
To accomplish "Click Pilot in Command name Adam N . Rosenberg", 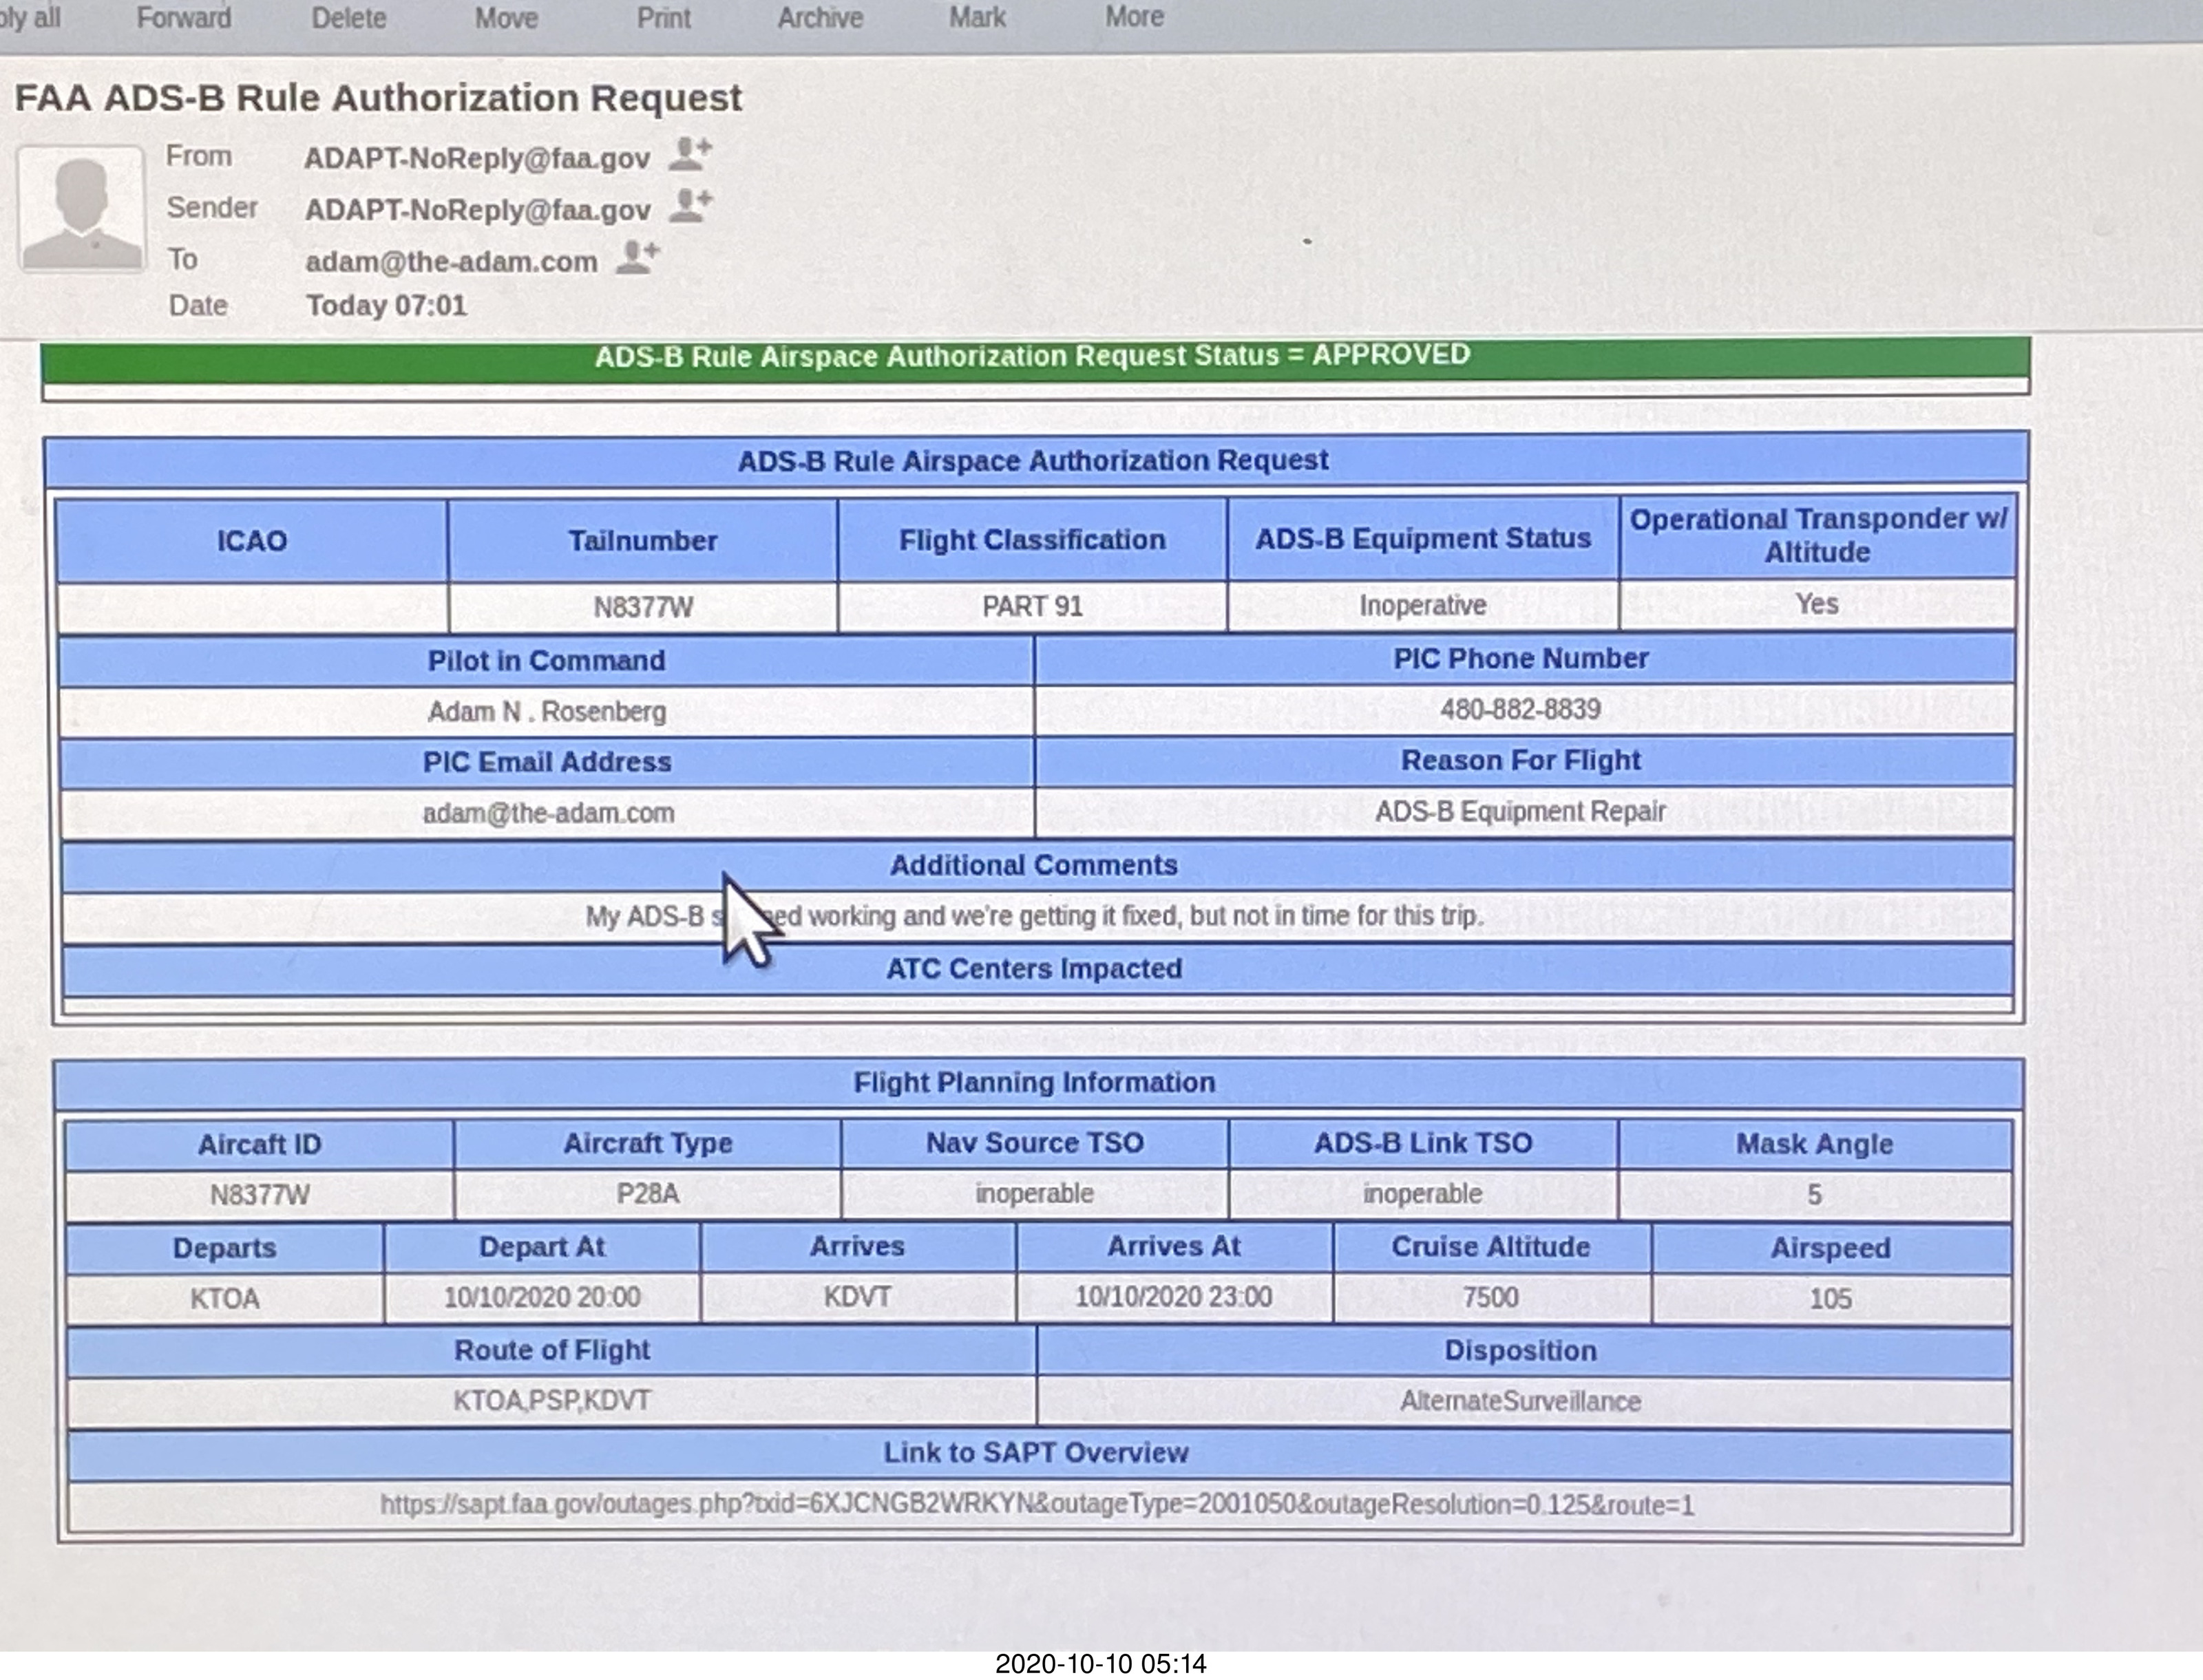I will (x=546, y=711).
